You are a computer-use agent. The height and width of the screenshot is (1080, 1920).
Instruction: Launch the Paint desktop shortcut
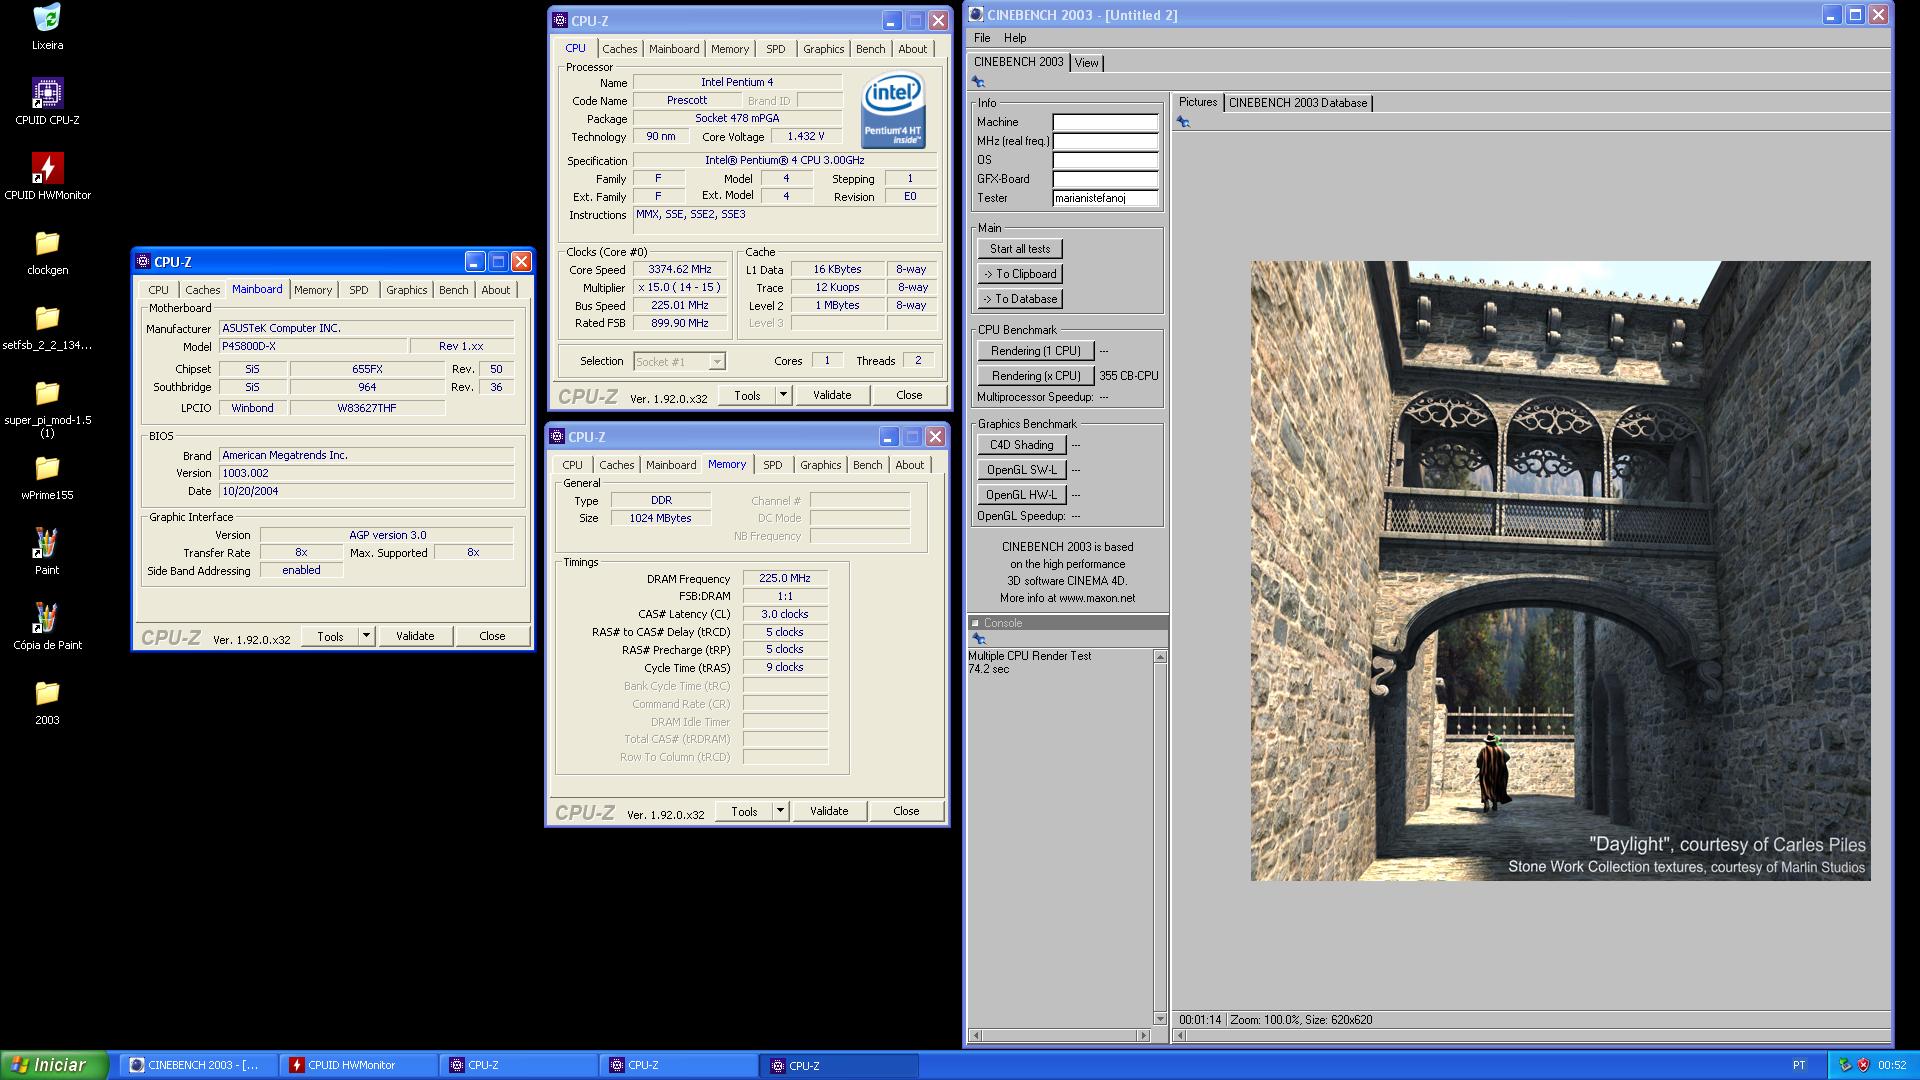click(47, 543)
